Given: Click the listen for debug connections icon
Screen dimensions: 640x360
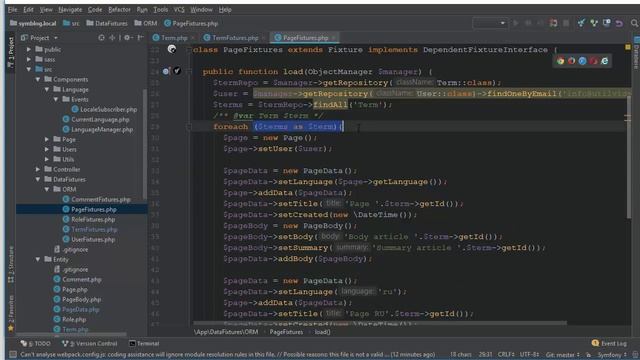Looking at the screenshot, I should tap(553, 23).
